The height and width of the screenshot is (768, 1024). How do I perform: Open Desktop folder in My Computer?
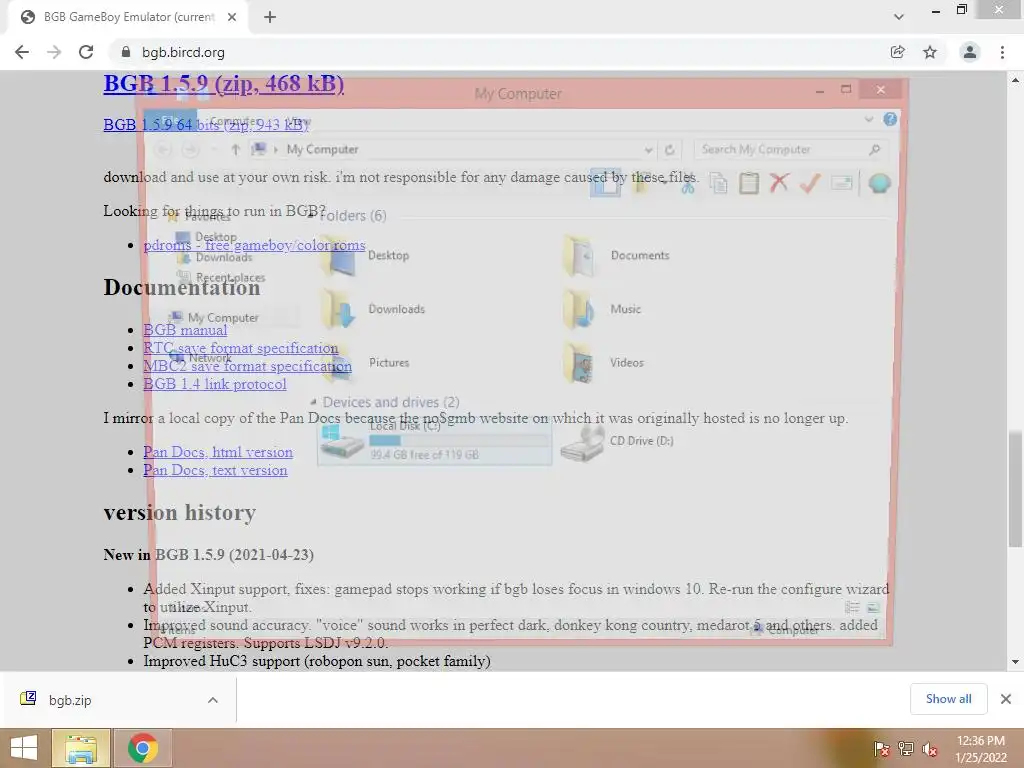366,255
